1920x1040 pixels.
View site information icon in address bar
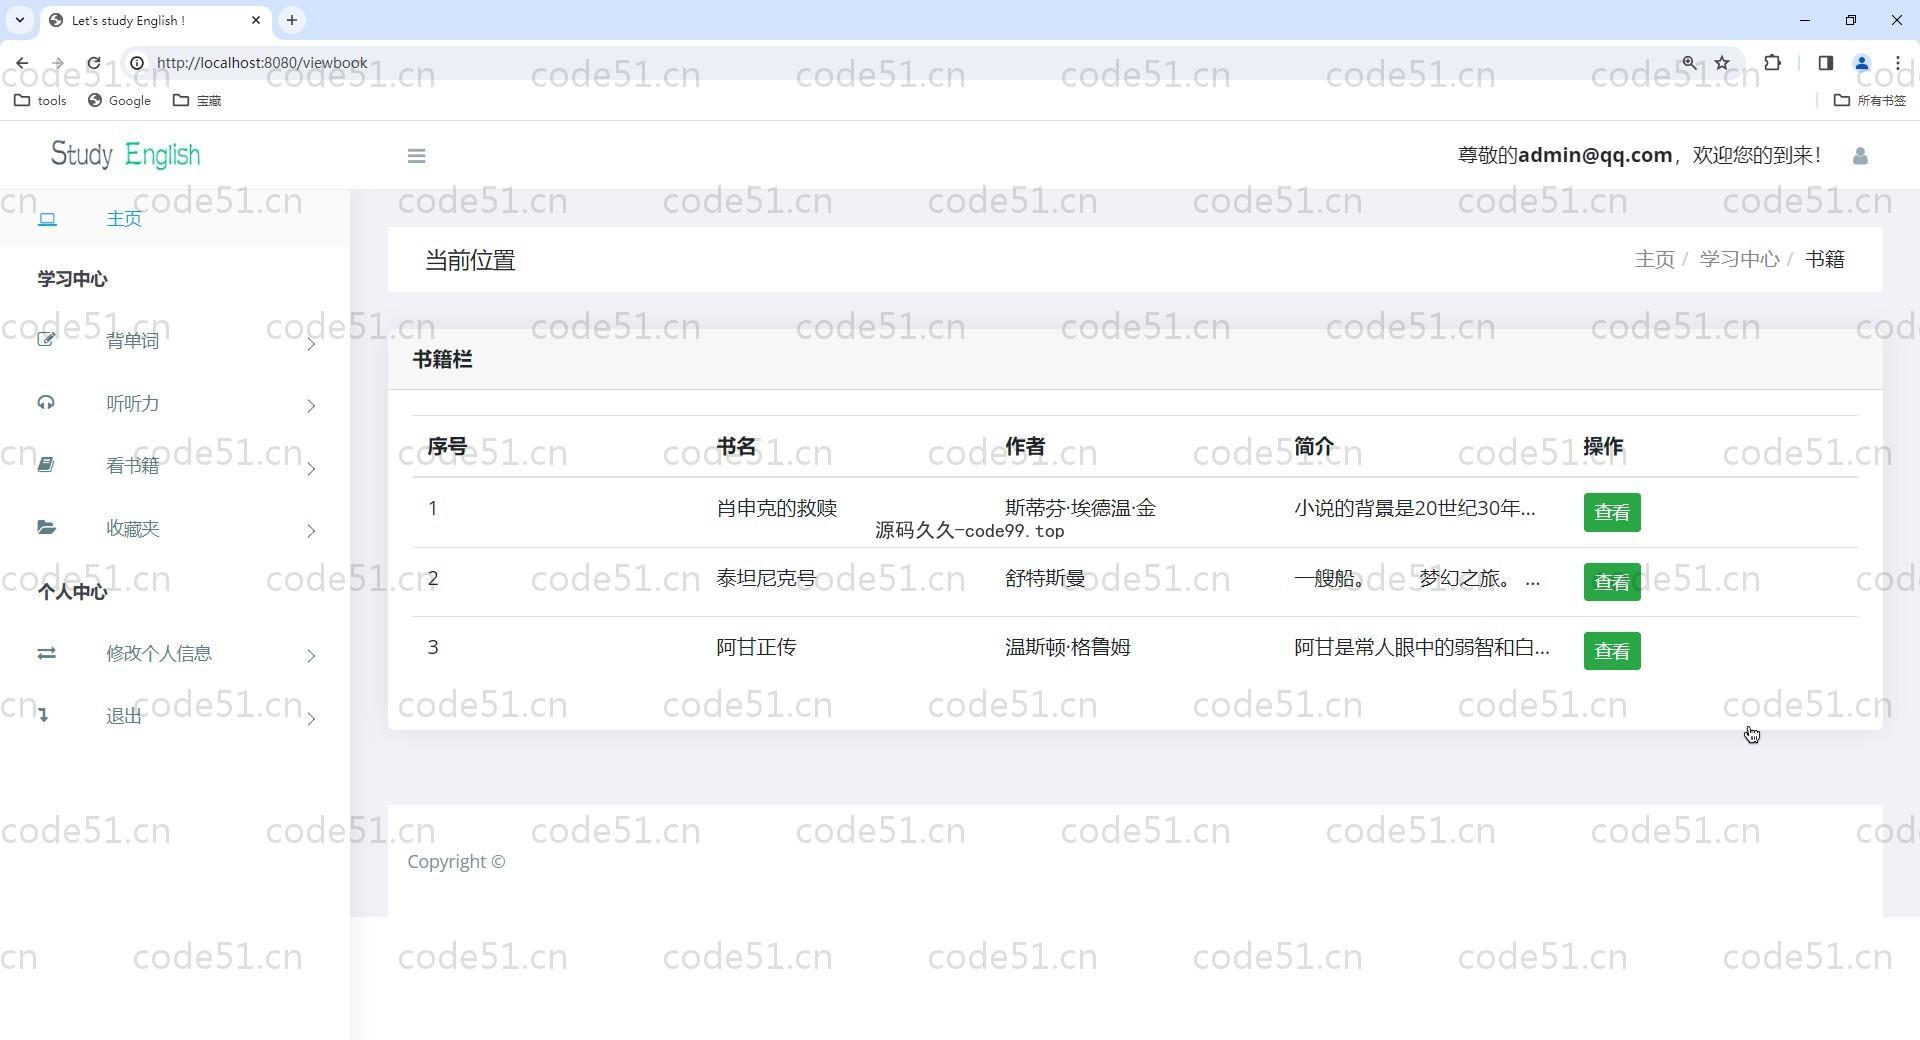tap(137, 63)
